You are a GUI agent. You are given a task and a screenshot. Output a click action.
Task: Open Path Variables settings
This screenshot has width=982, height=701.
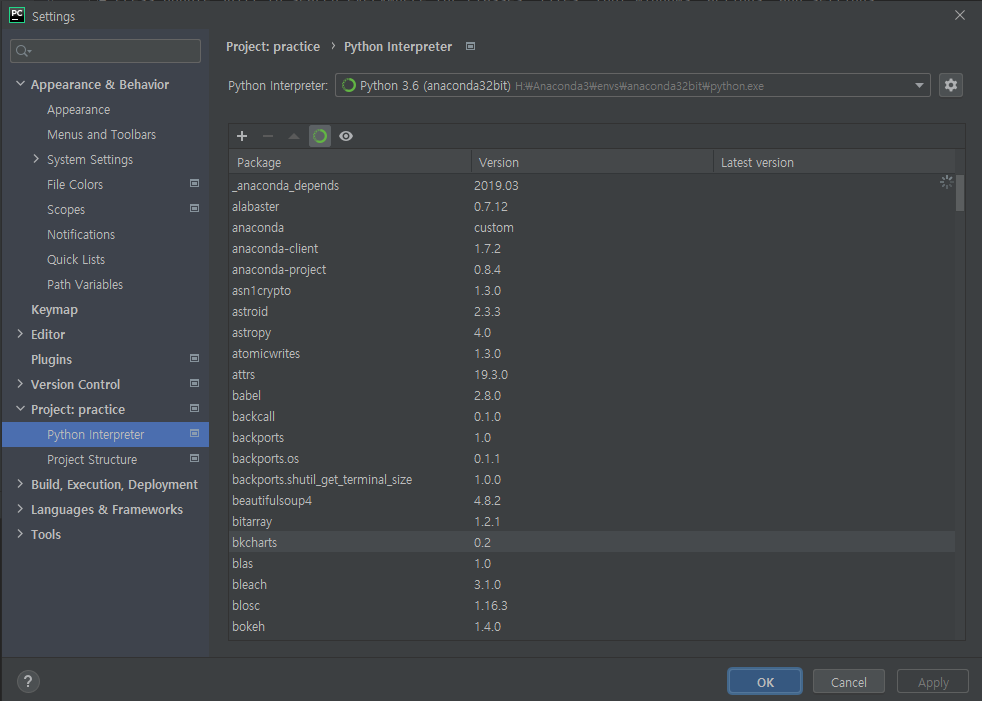pyautogui.click(x=85, y=284)
